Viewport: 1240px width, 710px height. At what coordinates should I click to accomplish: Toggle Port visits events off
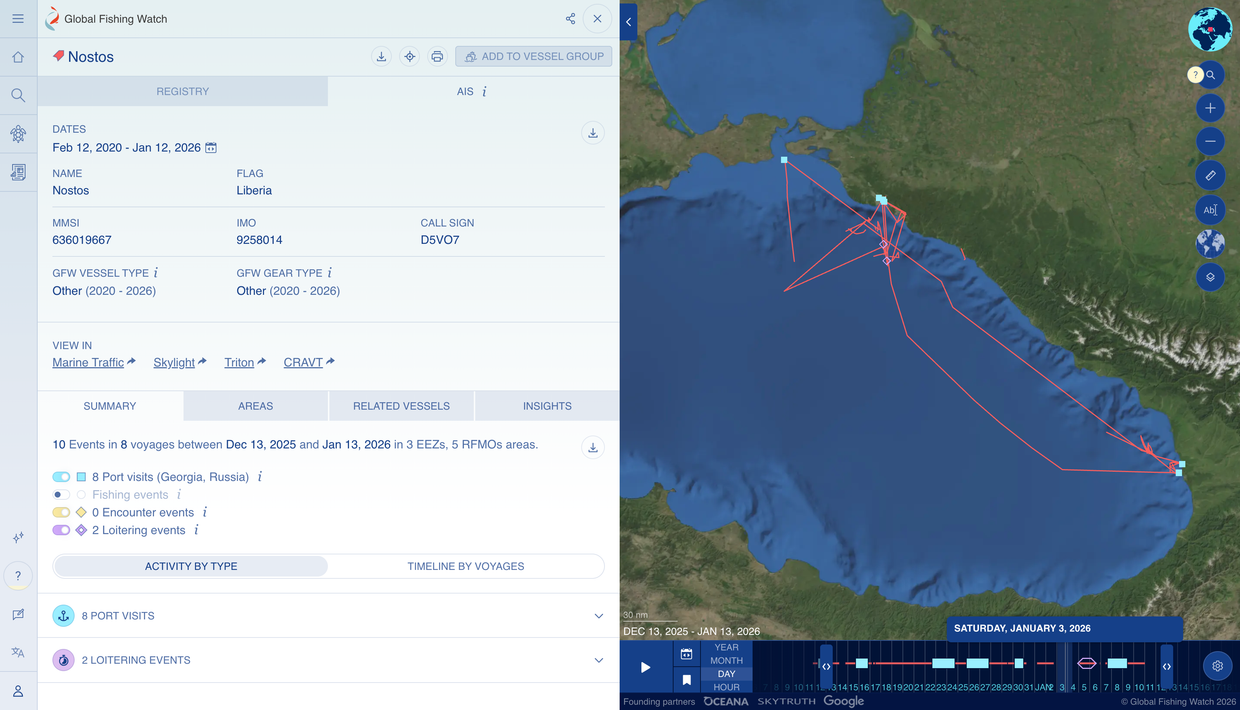pos(61,477)
